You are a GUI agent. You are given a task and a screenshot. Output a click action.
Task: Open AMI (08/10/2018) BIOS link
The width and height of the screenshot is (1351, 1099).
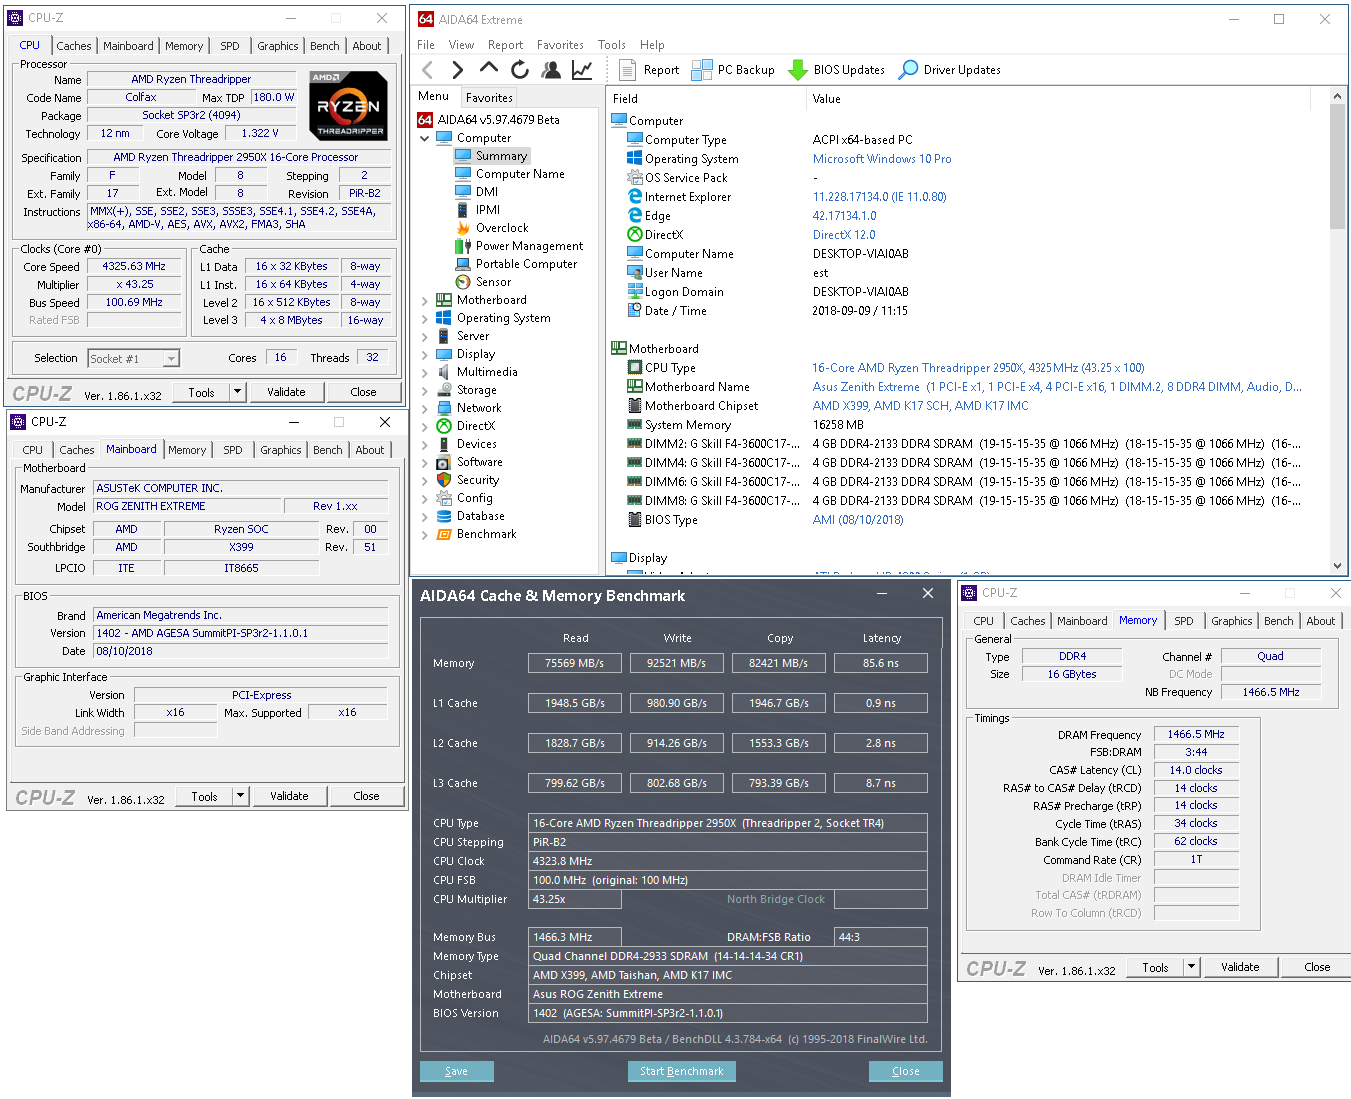[858, 520]
